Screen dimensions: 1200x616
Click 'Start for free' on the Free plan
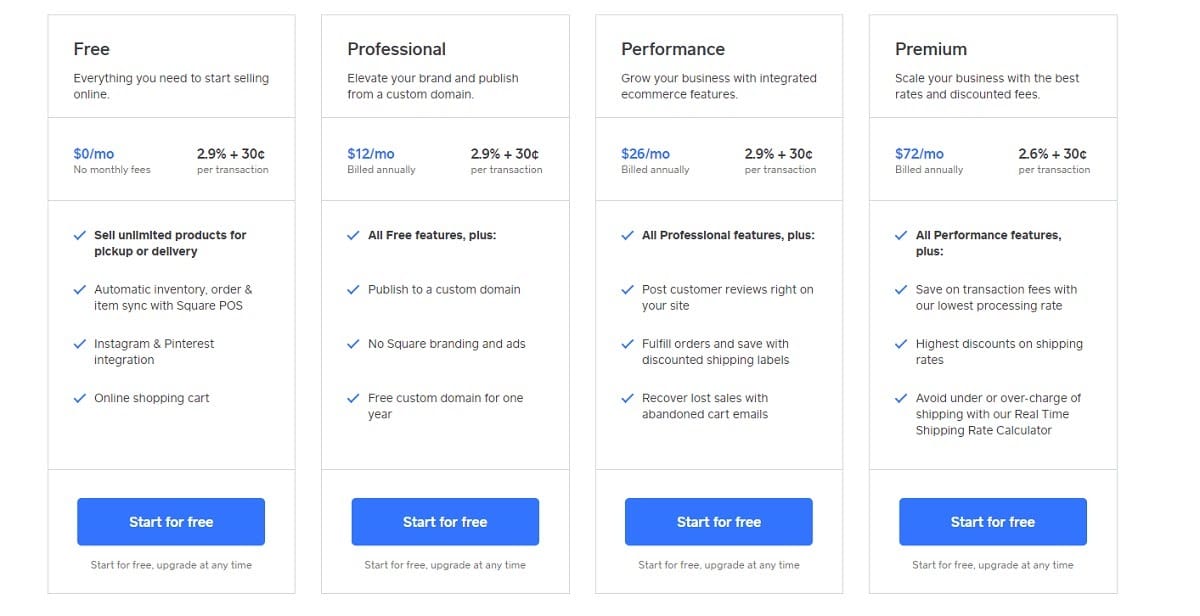click(170, 521)
